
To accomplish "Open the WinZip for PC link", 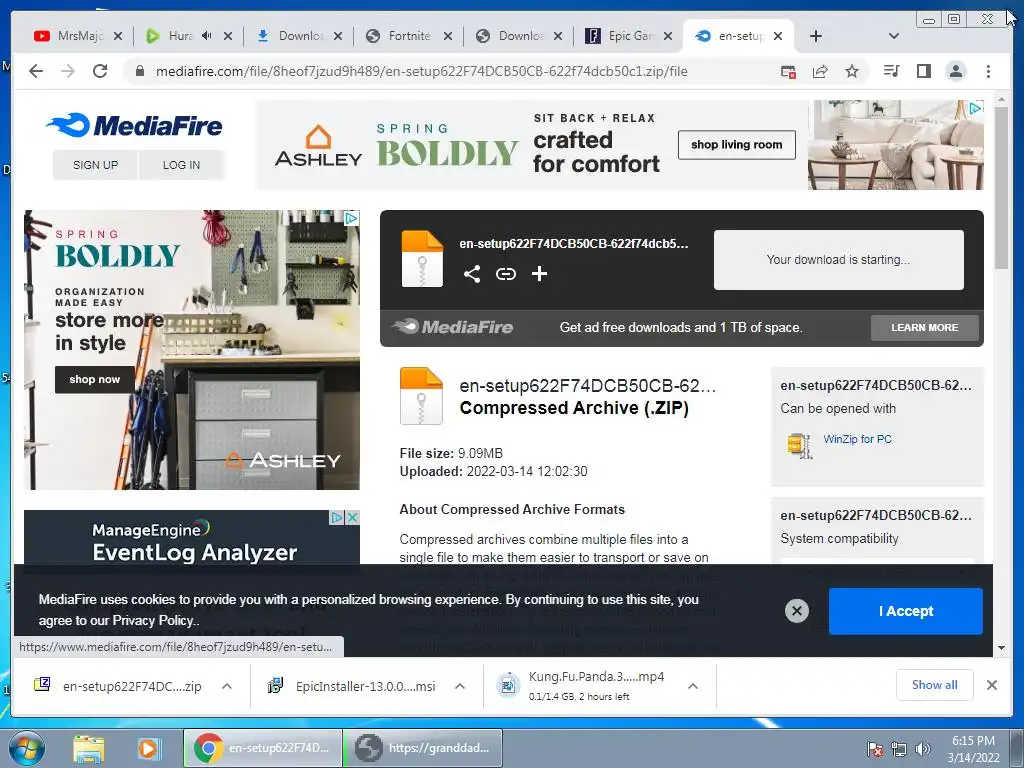I will pyautogui.click(x=857, y=439).
